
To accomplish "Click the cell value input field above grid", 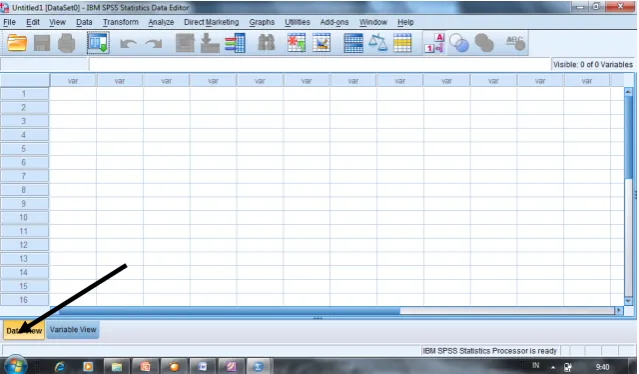I will click(x=319, y=64).
